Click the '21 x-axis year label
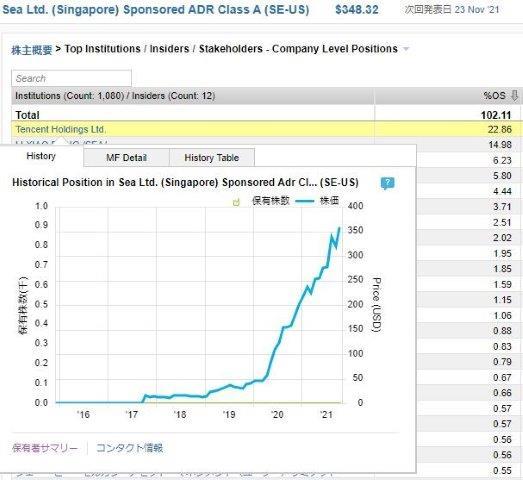 pyautogui.click(x=326, y=415)
